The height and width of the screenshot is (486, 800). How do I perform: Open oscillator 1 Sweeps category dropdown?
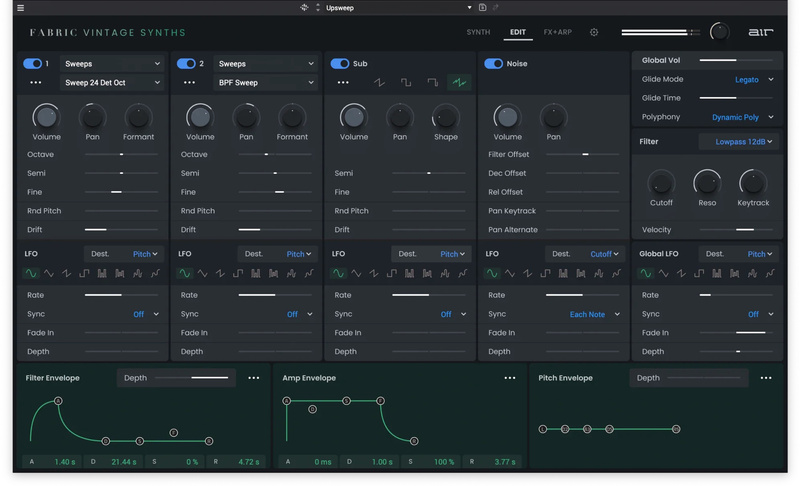coord(112,64)
